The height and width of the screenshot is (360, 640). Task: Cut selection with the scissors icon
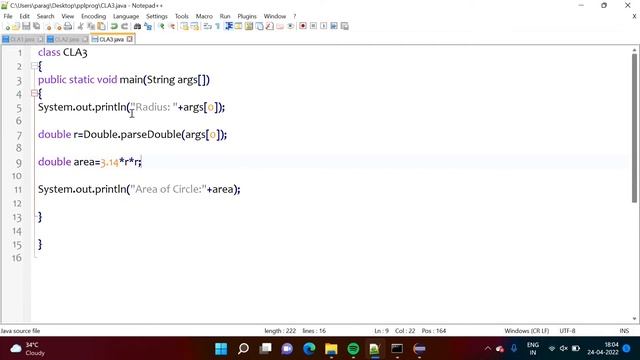point(80,27)
